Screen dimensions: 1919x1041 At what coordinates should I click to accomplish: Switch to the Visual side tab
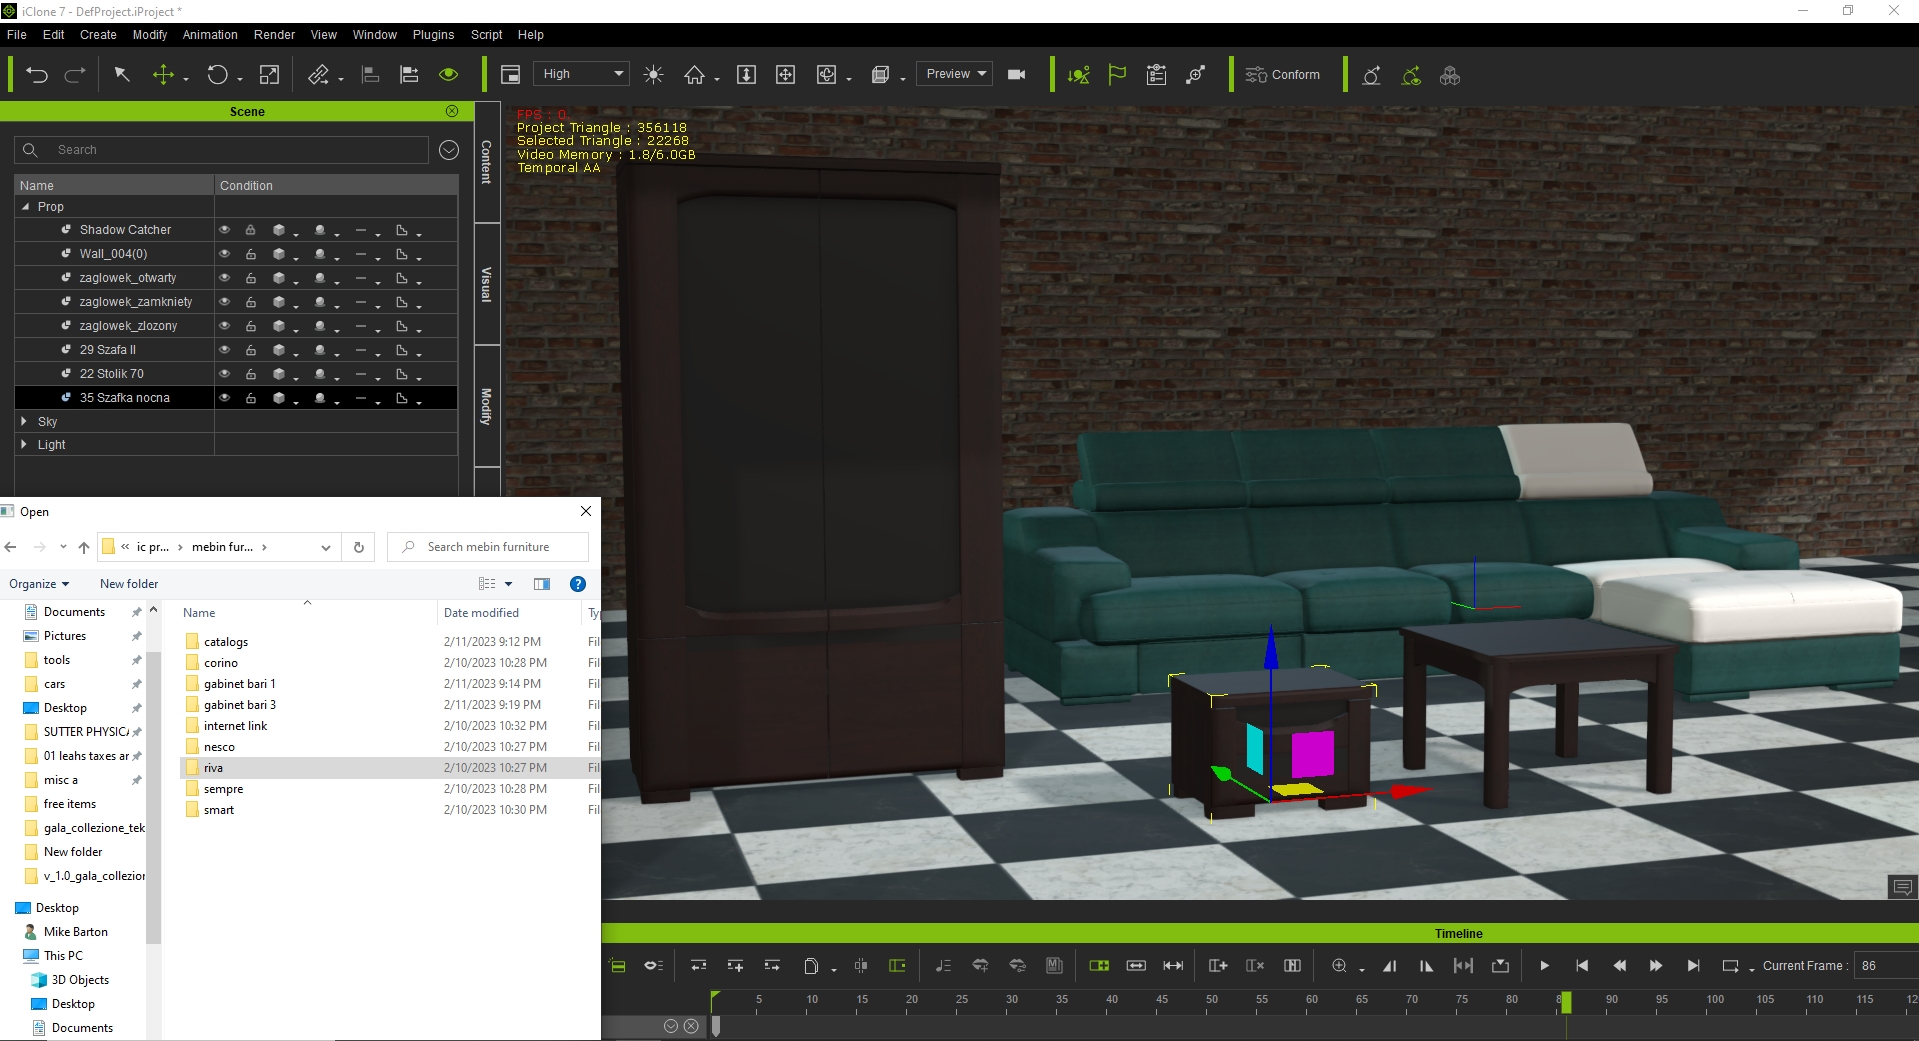tap(487, 284)
